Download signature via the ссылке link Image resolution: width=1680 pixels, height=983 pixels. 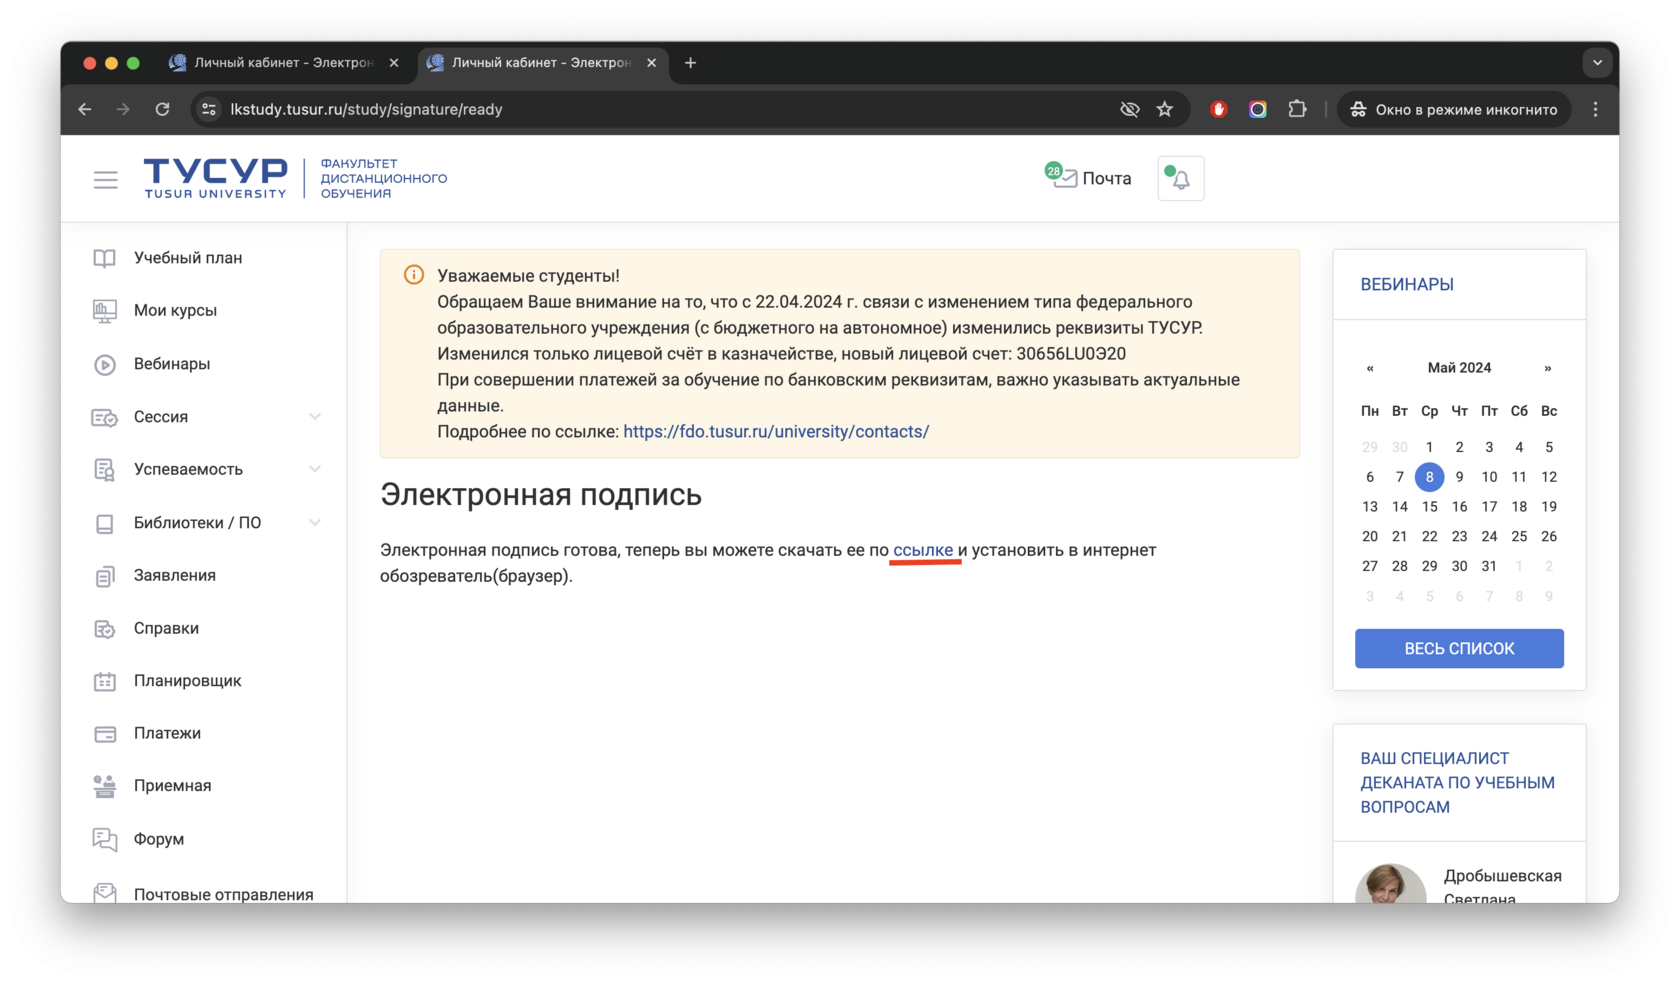coord(923,550)
